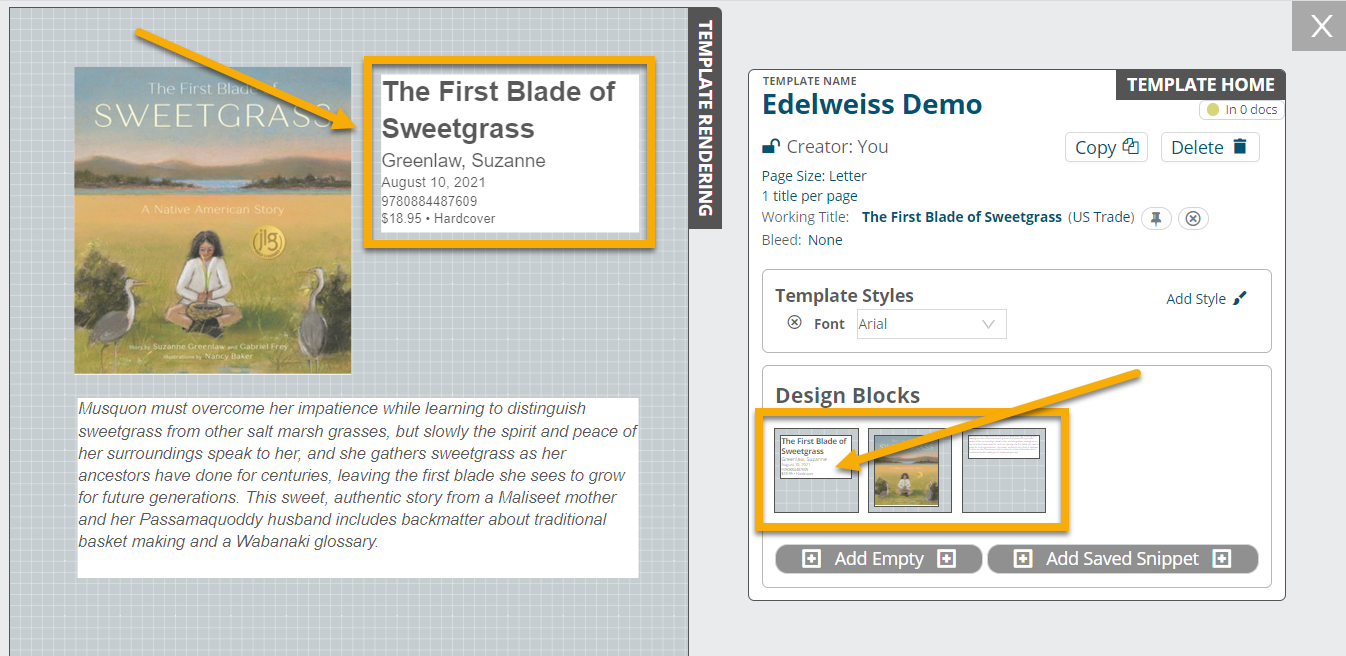1346x656 pixels.
Task: Click the '1 title per page' text
Action: pos(810,196)
